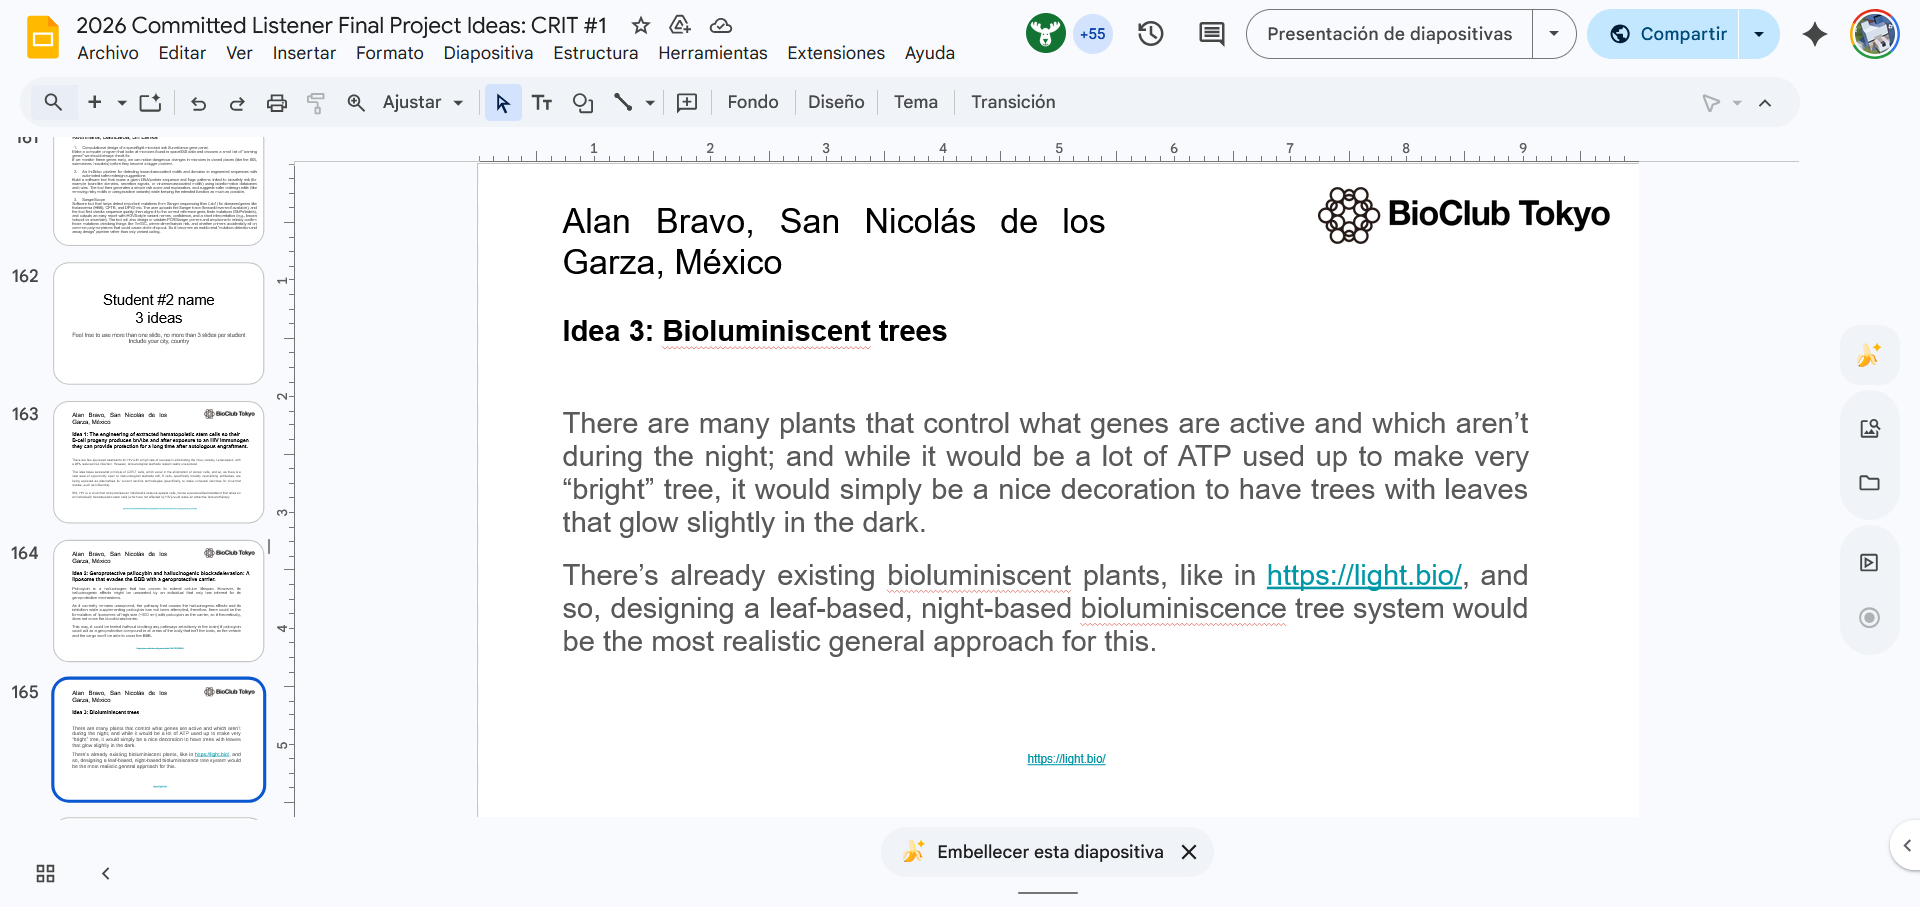
Task: Star the presentation document
Action: [640, 26]
